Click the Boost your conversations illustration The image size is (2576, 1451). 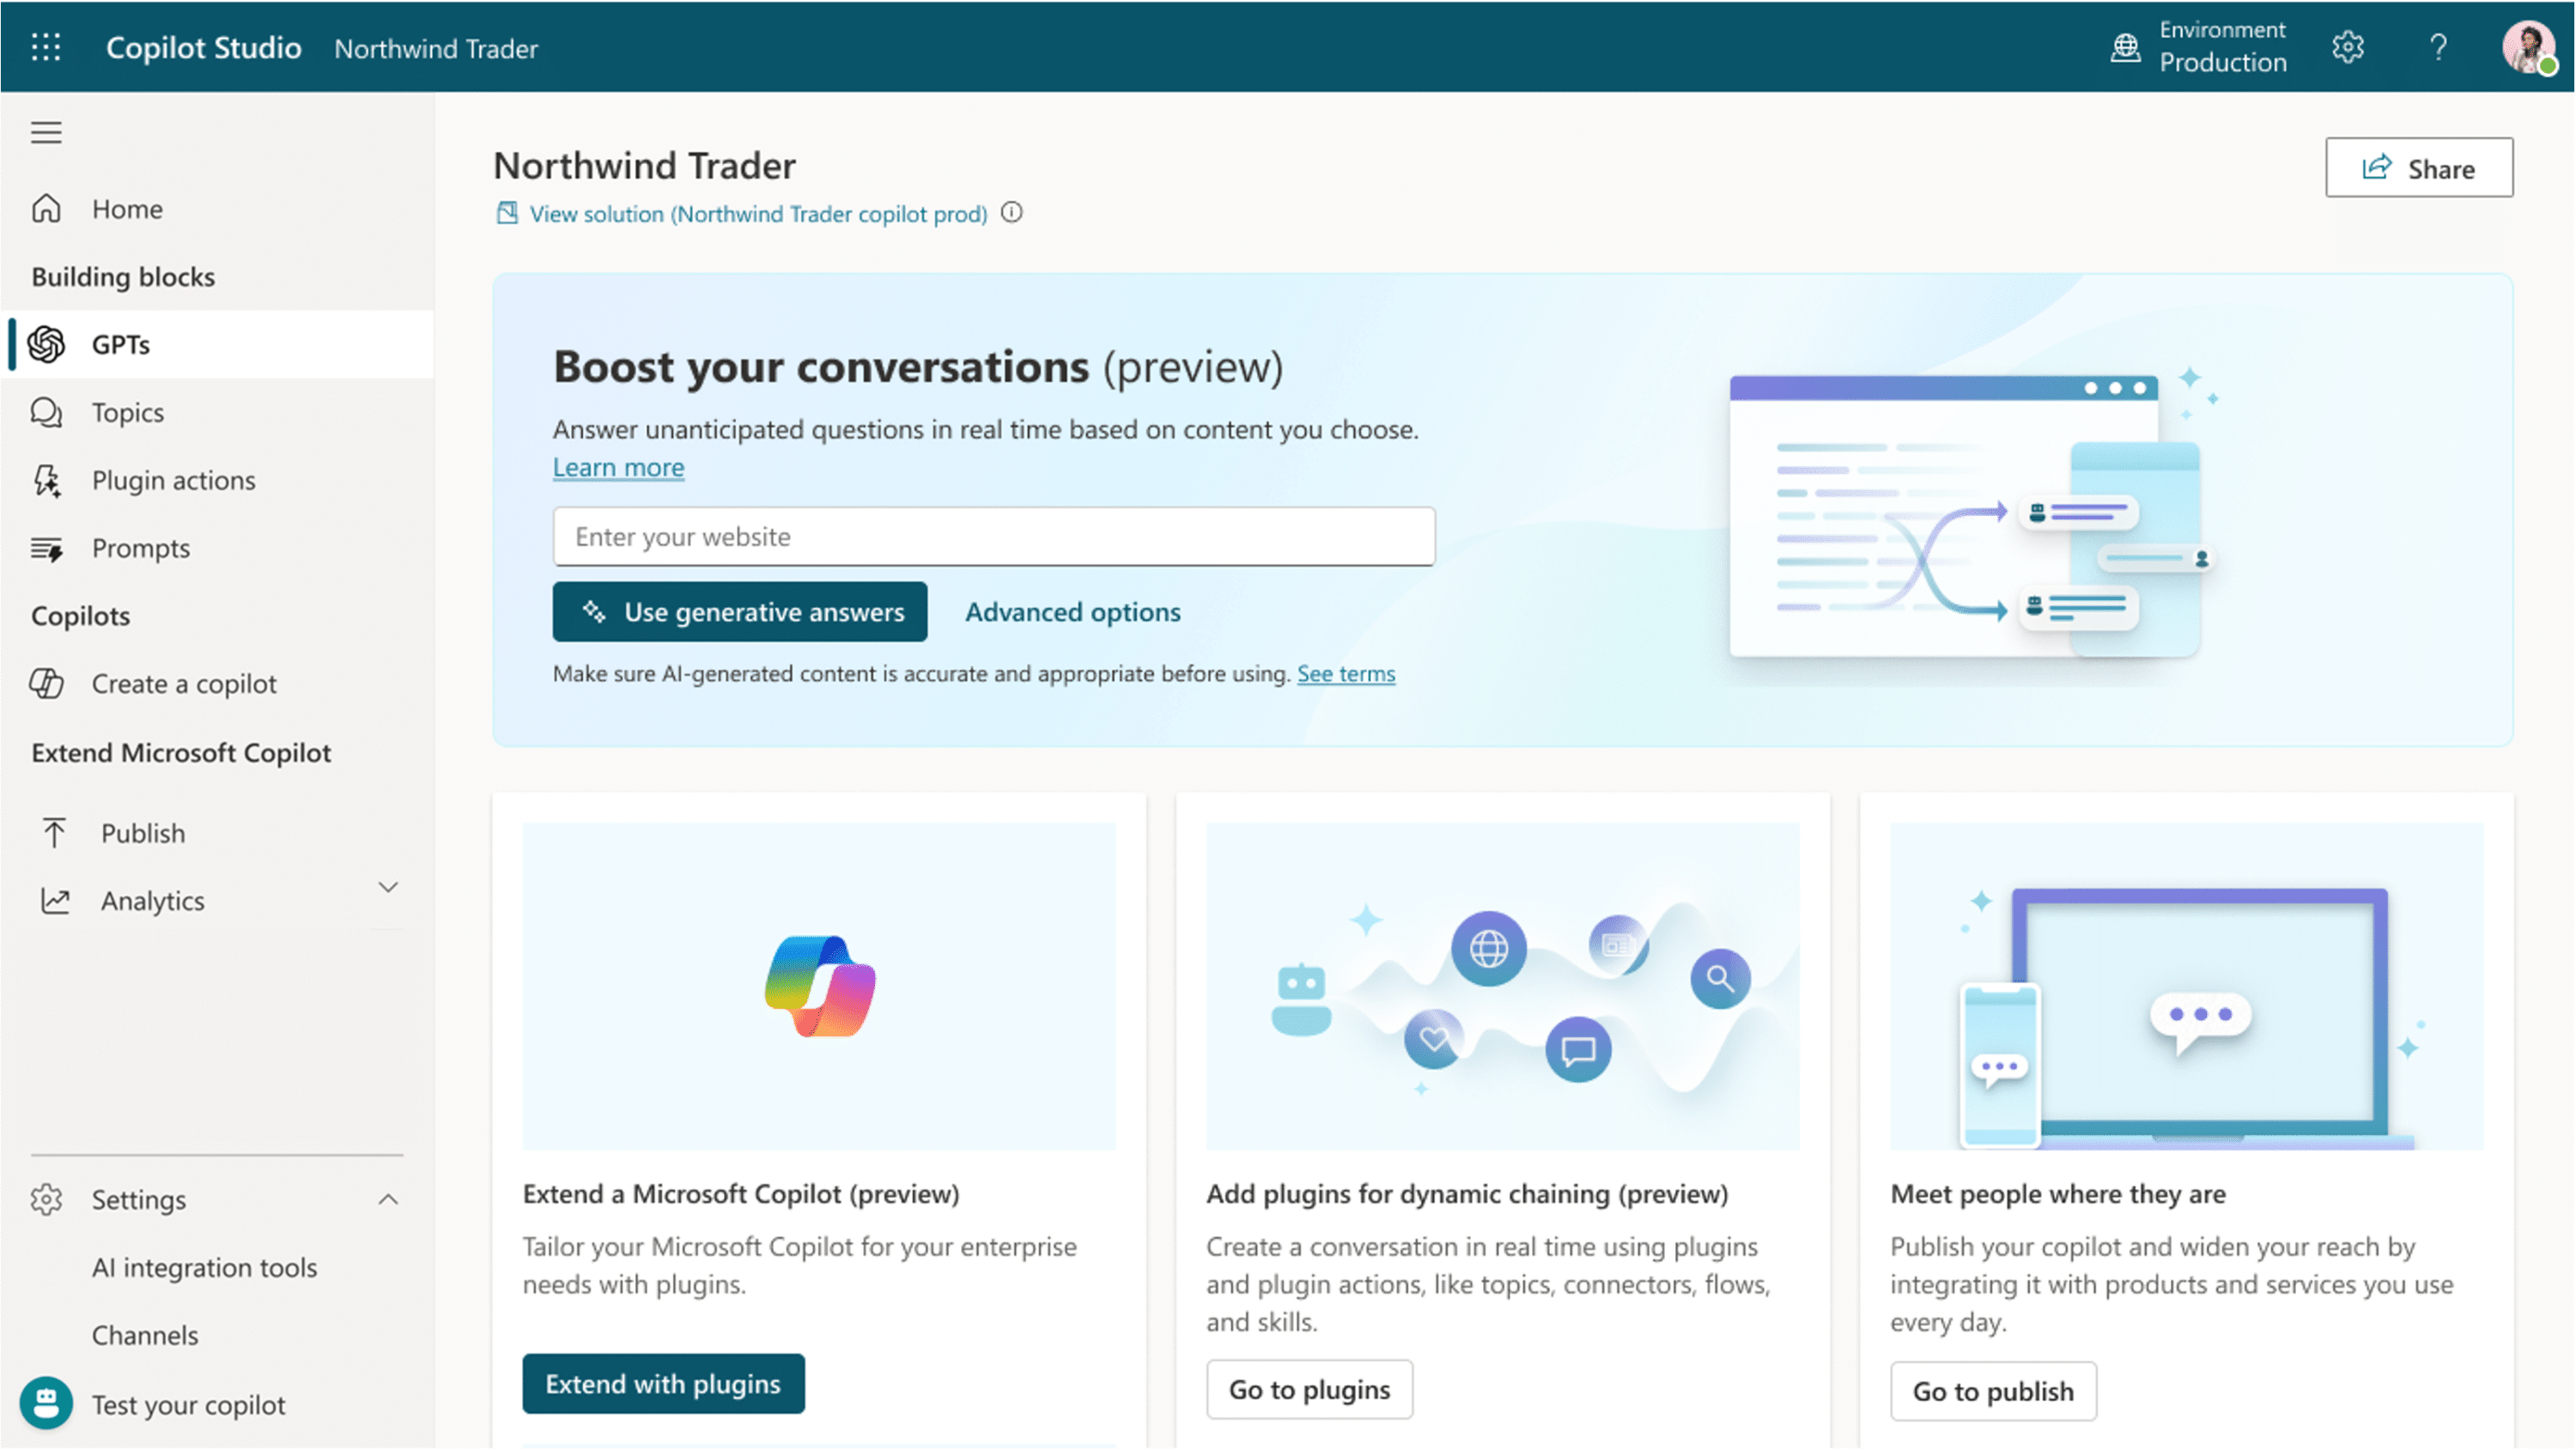[1974, 516]
